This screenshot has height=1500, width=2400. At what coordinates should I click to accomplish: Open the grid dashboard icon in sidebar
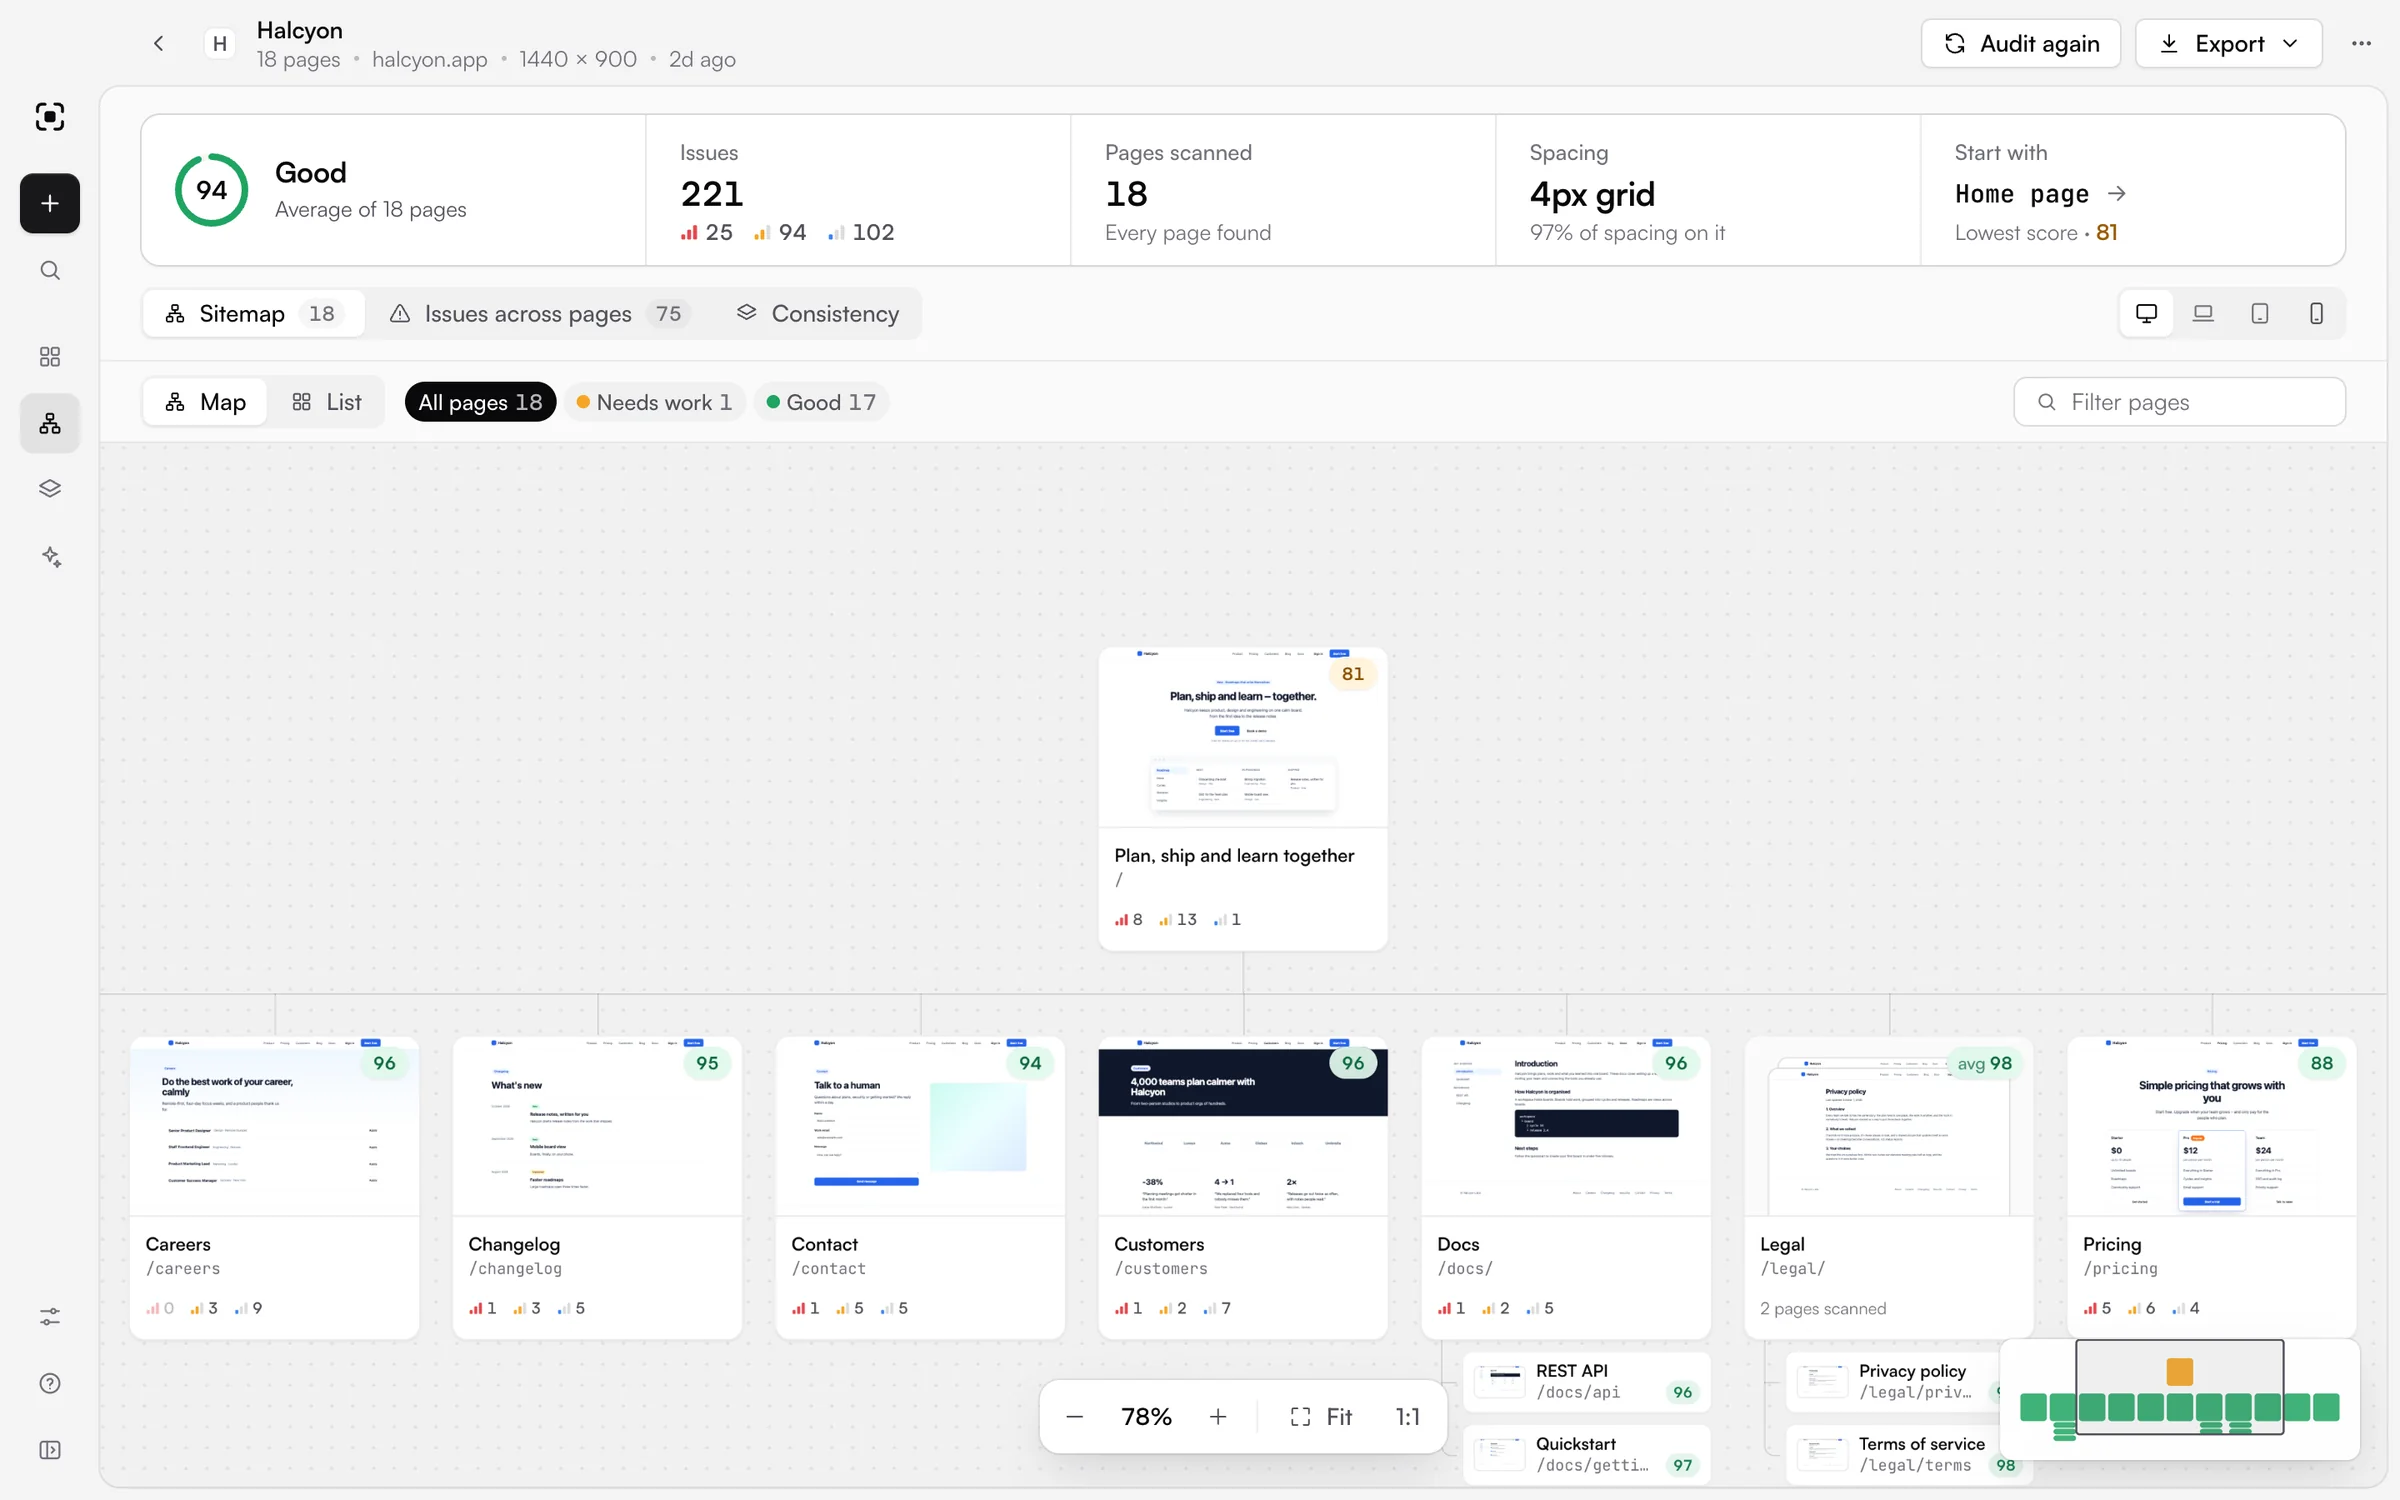[x=50, y=356]
